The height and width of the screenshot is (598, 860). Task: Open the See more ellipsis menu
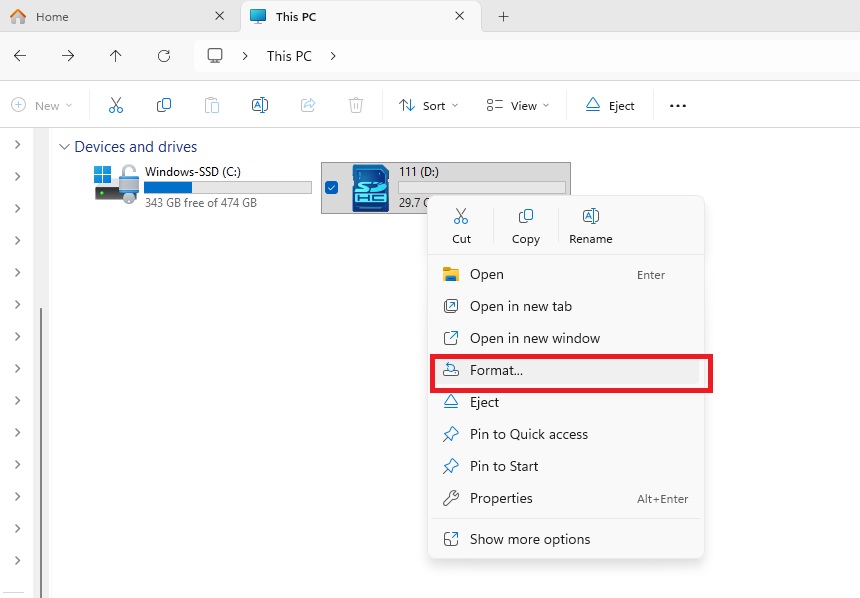click(678, 105)
